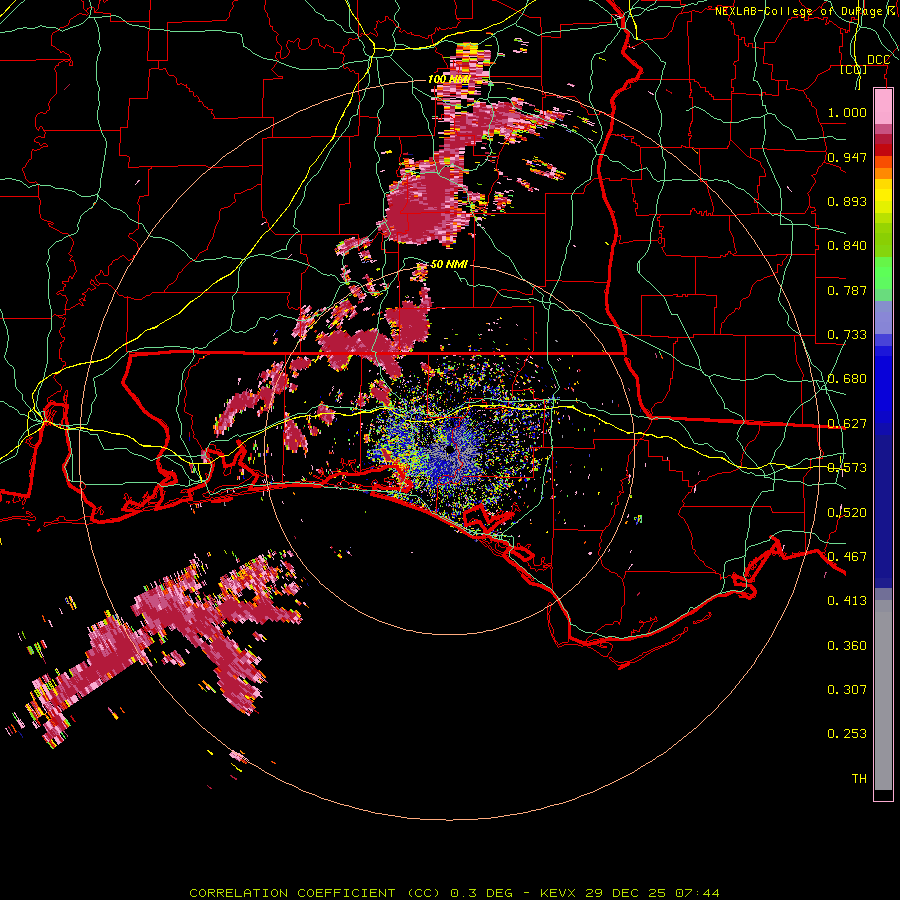Select the 0.627 scale value

[x=847, y=424]
